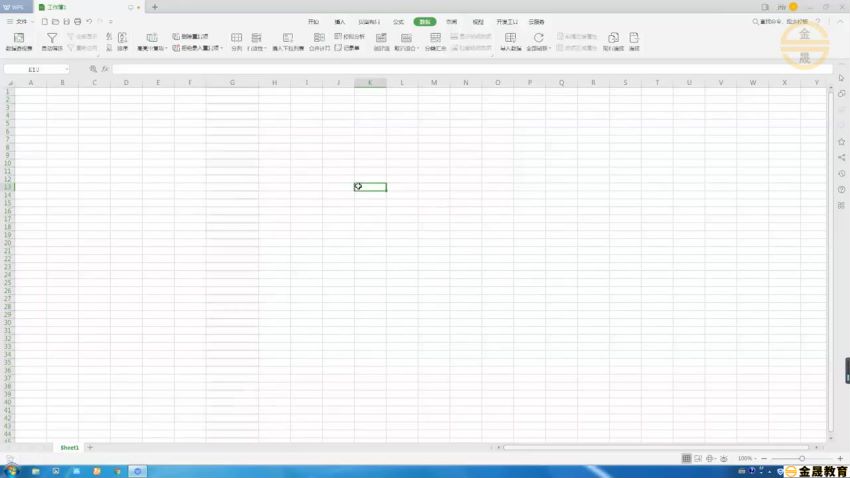Open a new document tab with plus
850x478 pixels.
coord(155,7)
